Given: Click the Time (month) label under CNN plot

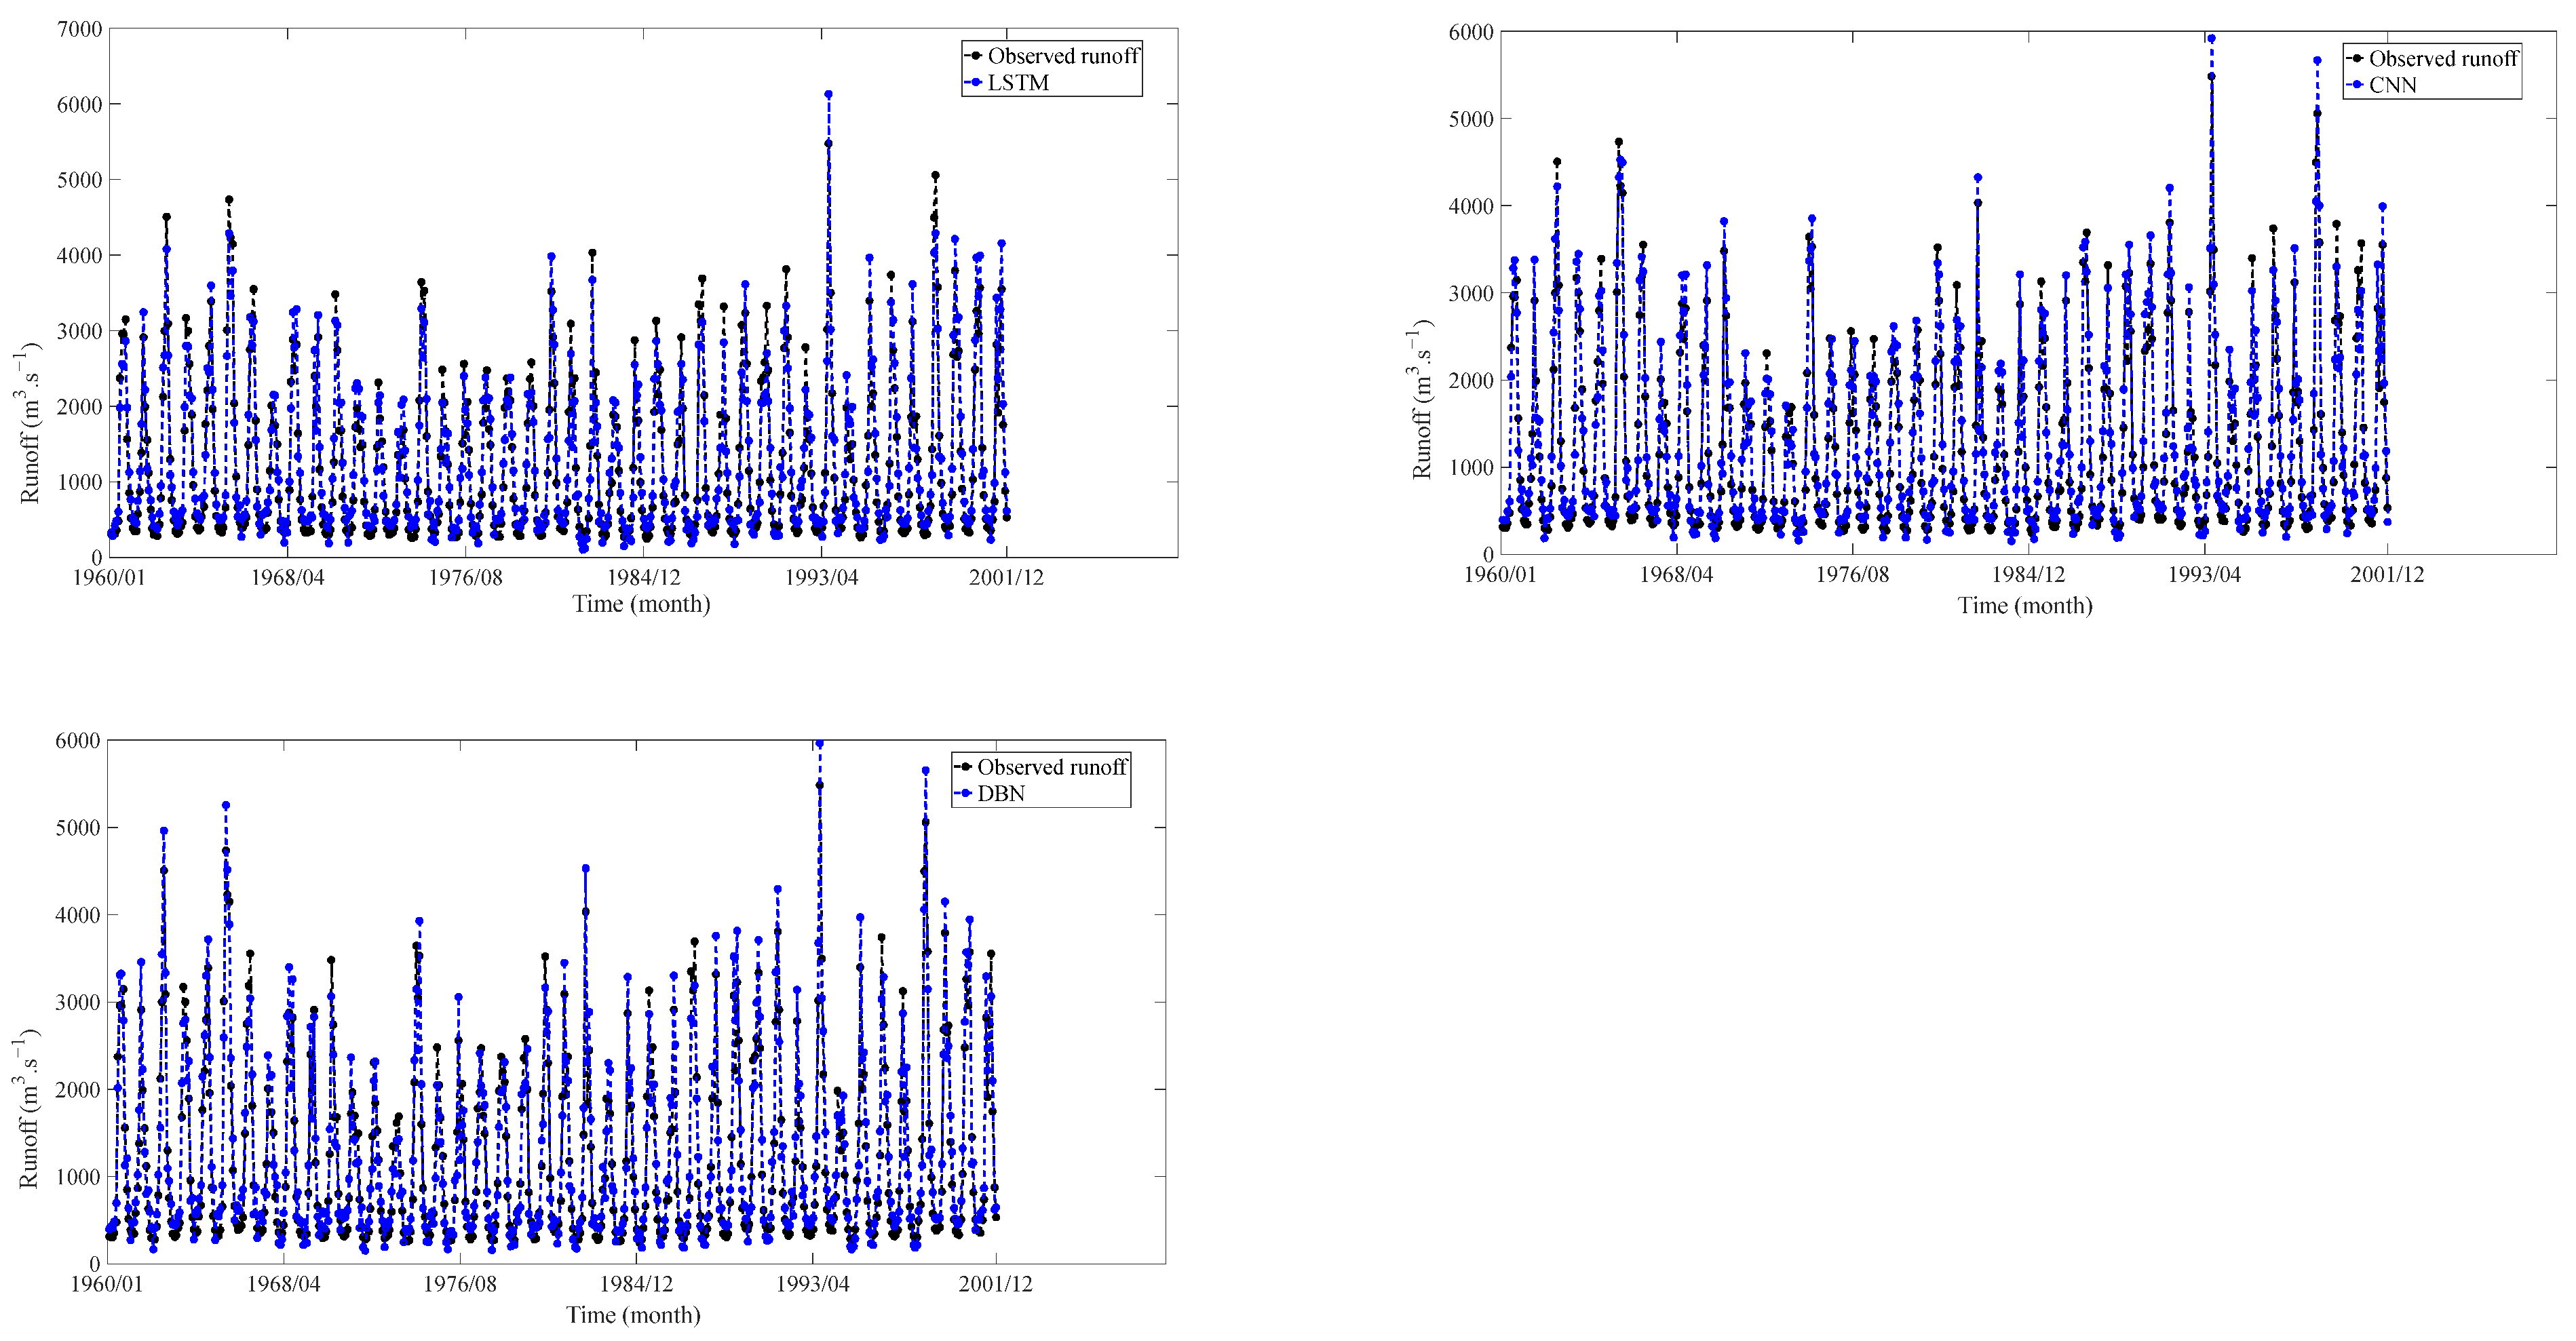Looking at the screenshot, I should (x=2024, y=606).
